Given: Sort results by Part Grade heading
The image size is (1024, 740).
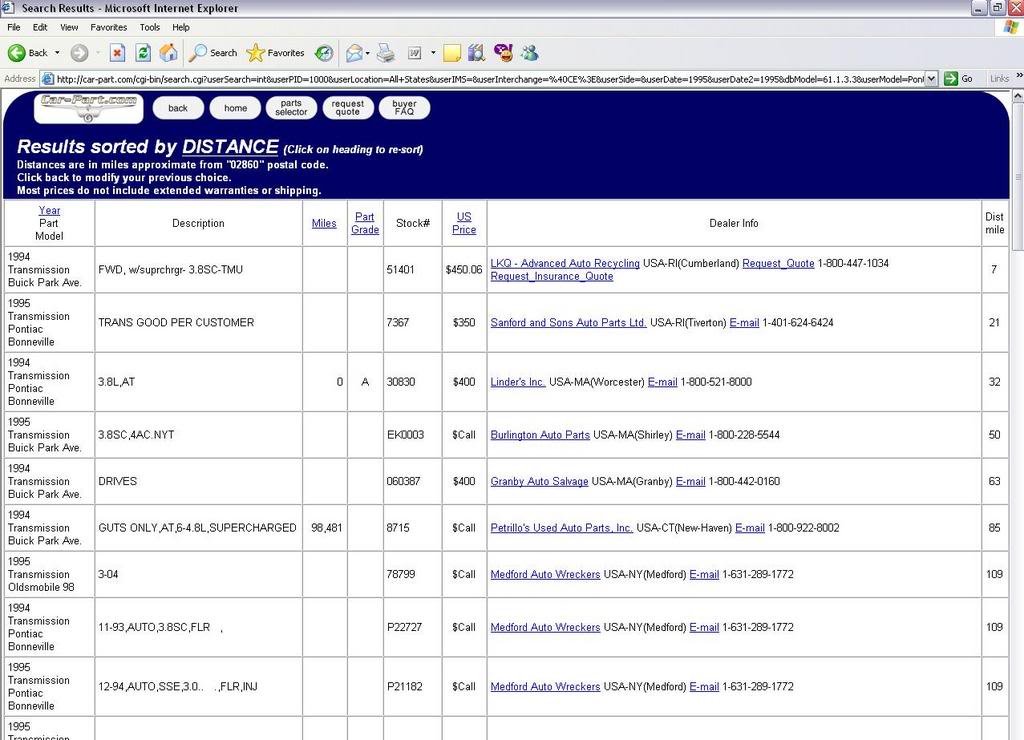Looking at the screenshot, I should (365, 223).
